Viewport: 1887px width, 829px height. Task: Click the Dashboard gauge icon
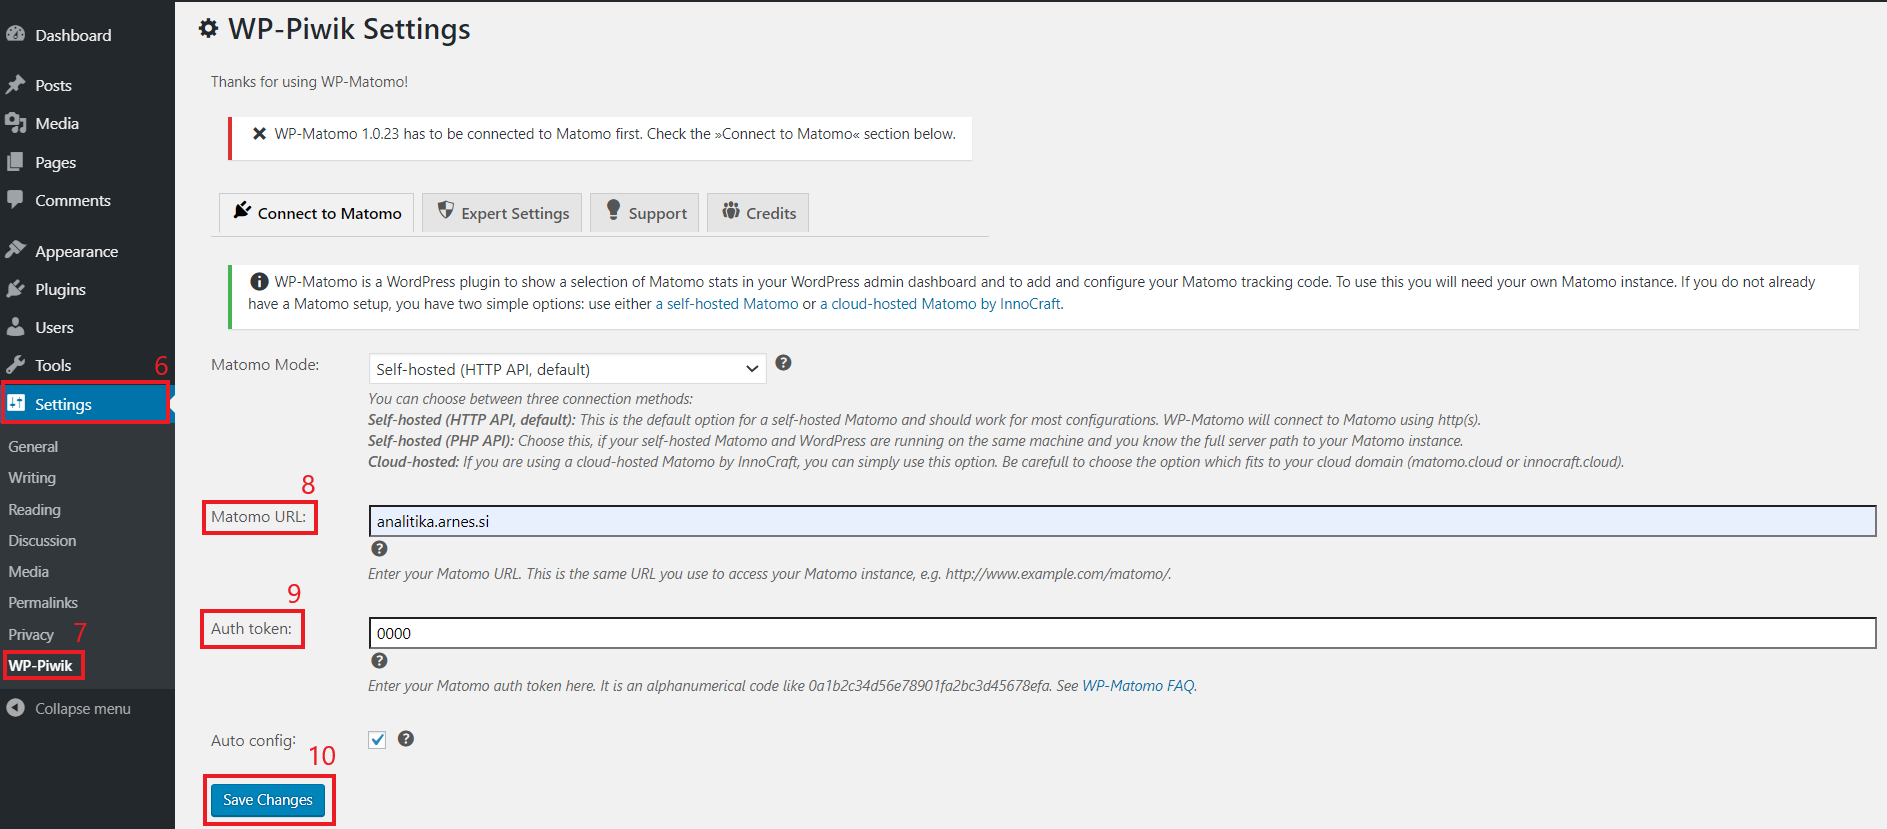15,33
